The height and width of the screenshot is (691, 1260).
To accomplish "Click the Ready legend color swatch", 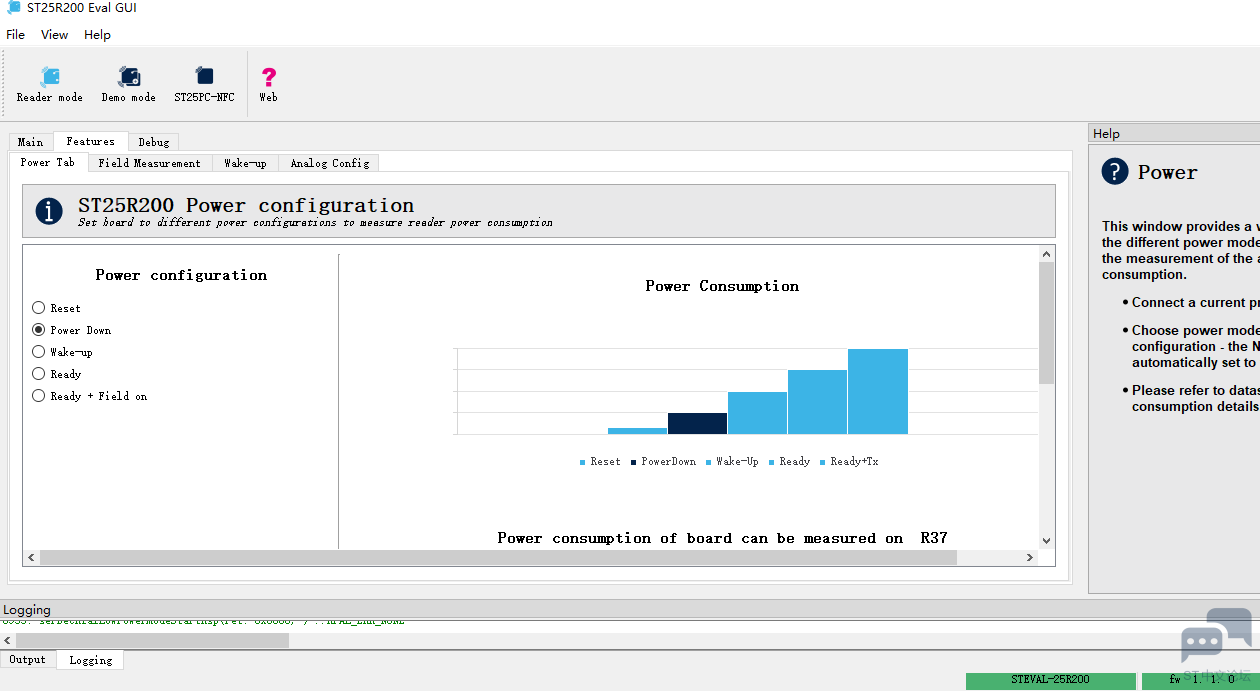I will (x=772, y=462).
